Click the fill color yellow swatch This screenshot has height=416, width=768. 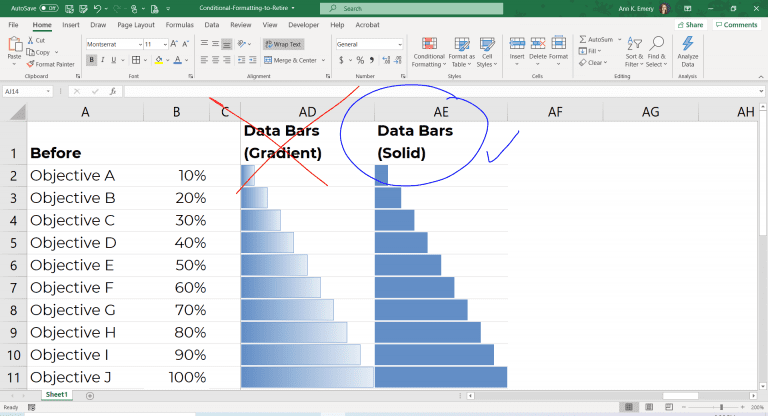click(160, 60)
